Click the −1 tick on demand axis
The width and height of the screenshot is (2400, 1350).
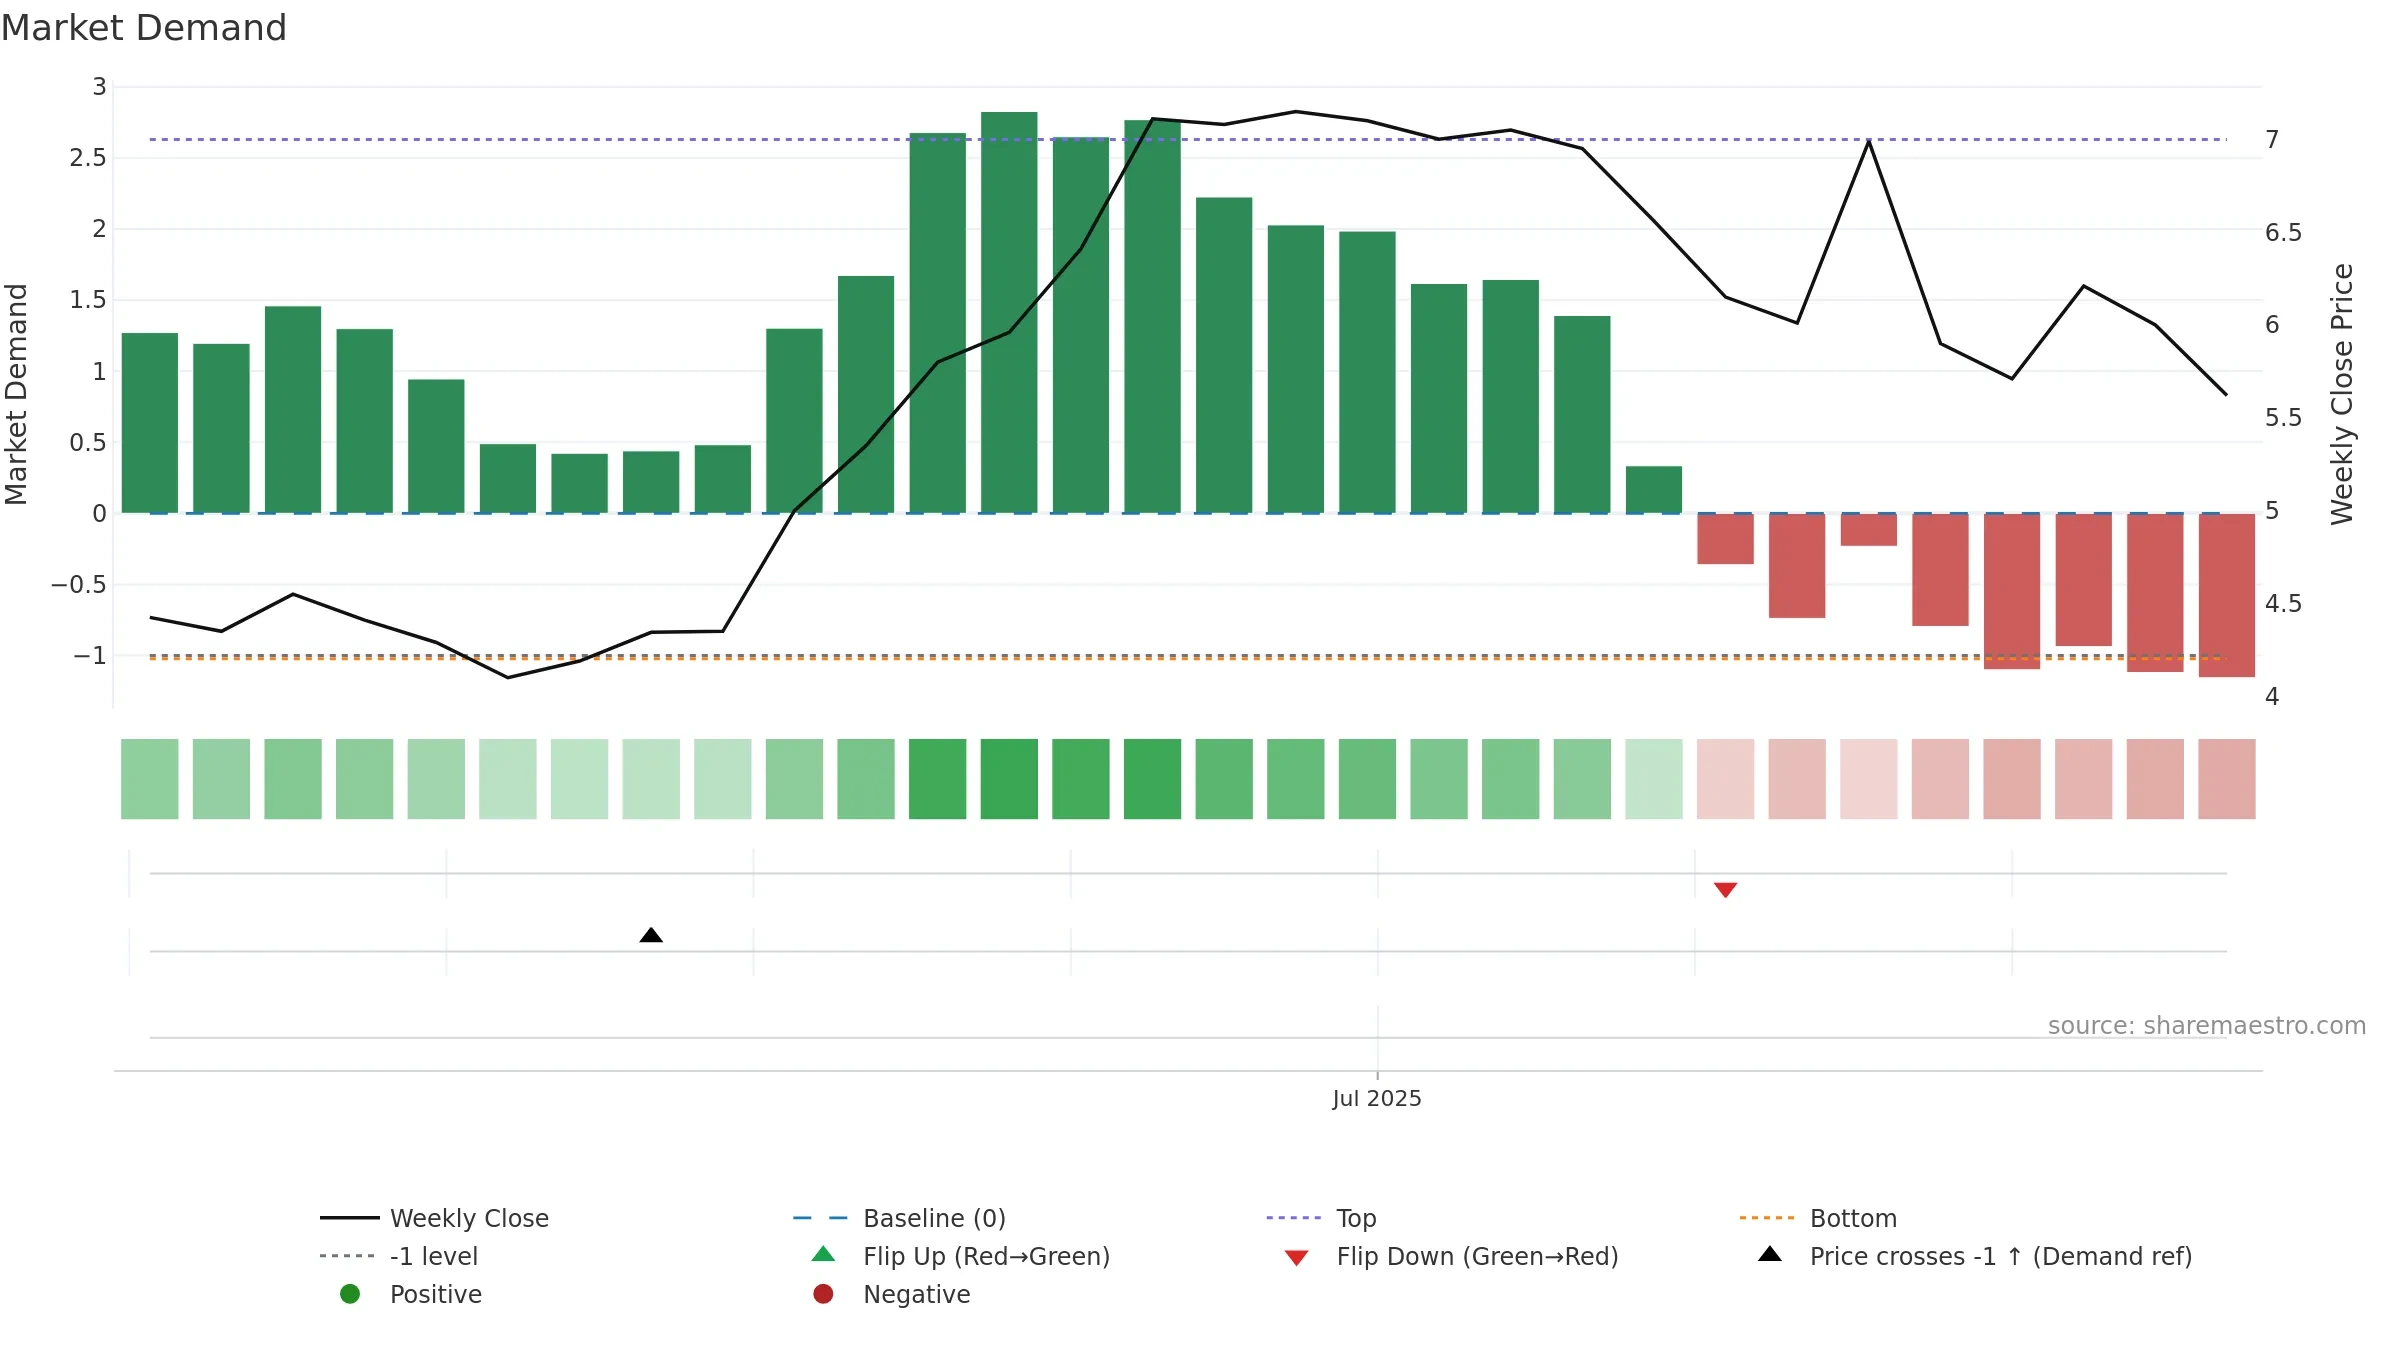[x=89, y=656]
